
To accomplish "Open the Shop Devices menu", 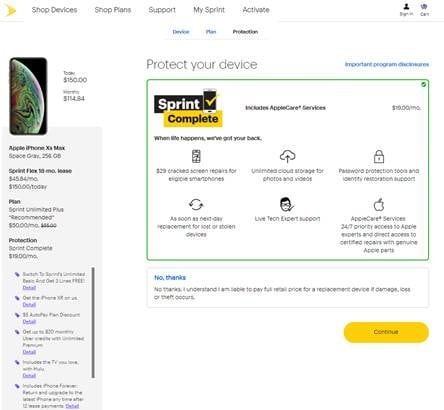I will (54, 10).
